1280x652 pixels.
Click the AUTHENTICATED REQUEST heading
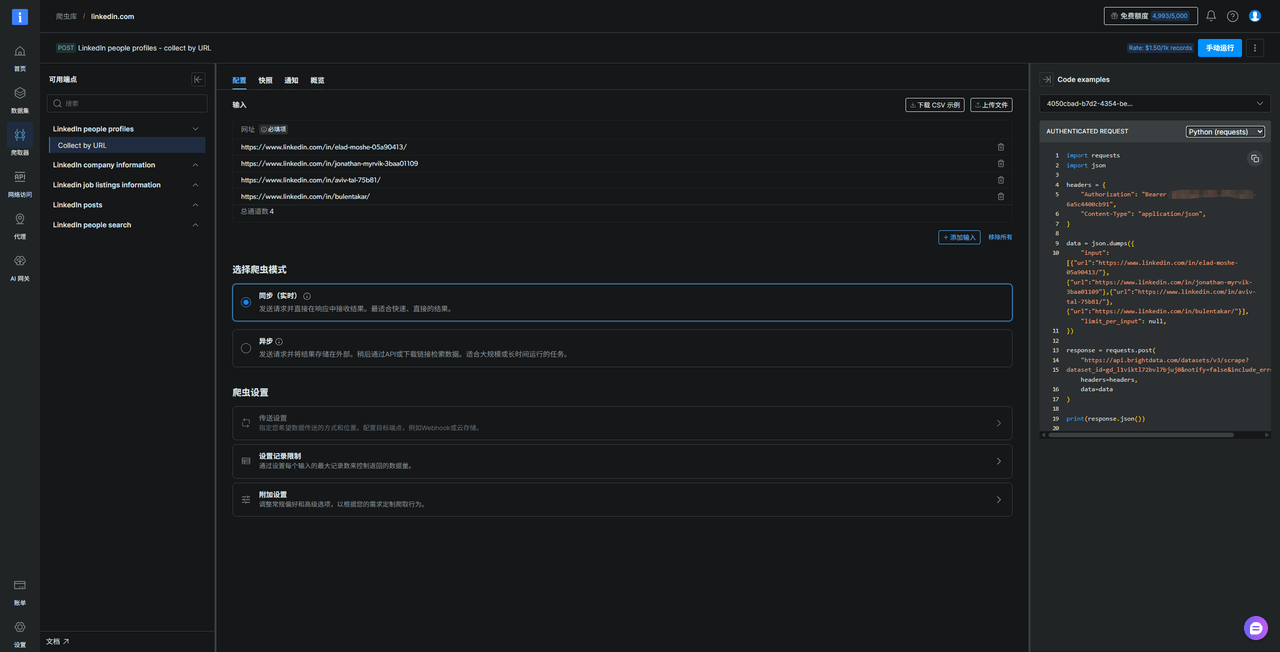pyautogui.click(x=1087, y=131)
